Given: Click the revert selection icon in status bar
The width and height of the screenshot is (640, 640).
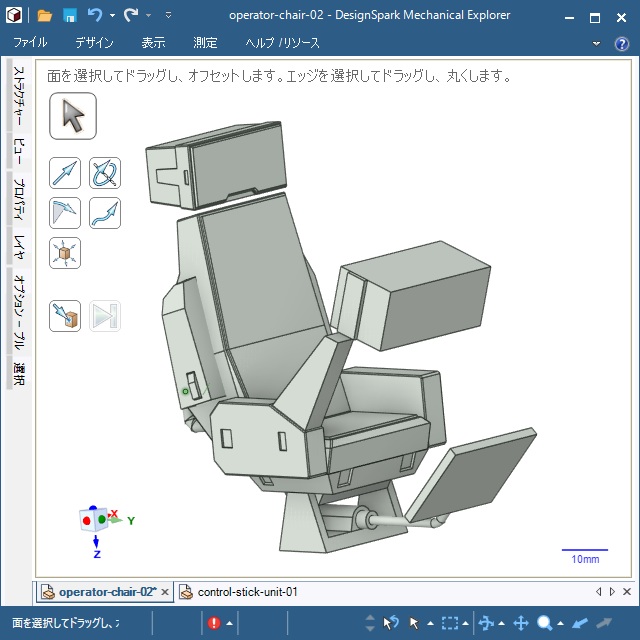Looking at the screenshot, I should click(x=390, y=623).
